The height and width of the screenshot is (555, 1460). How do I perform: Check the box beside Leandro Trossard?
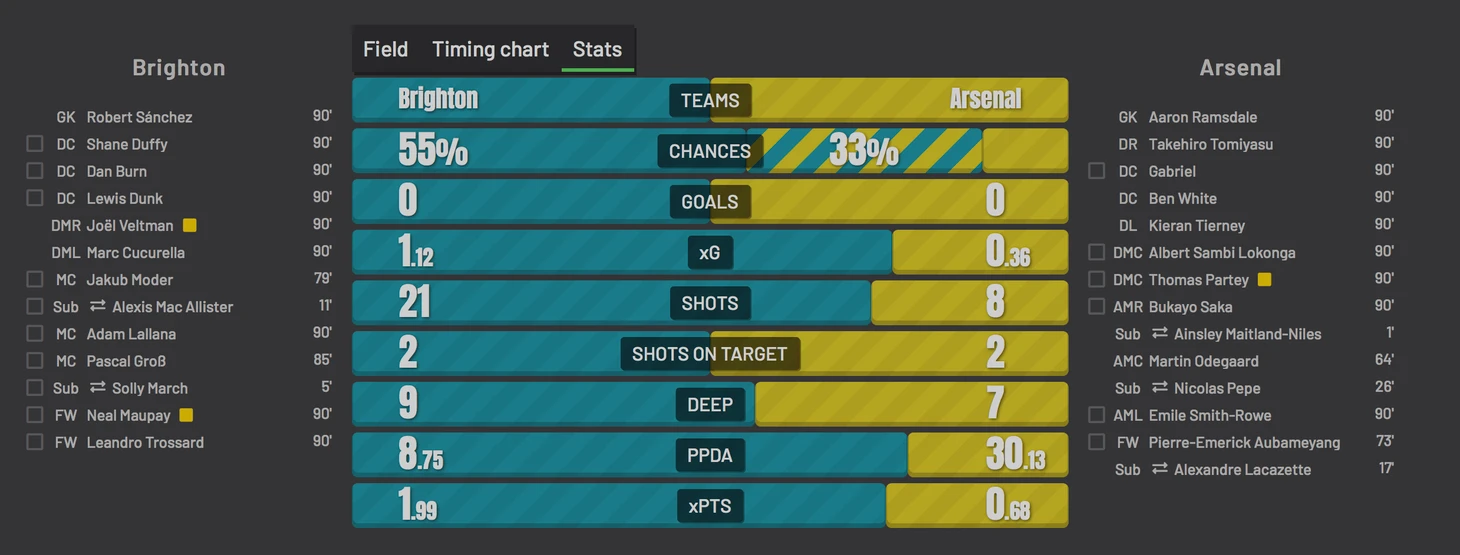[35, 442]
